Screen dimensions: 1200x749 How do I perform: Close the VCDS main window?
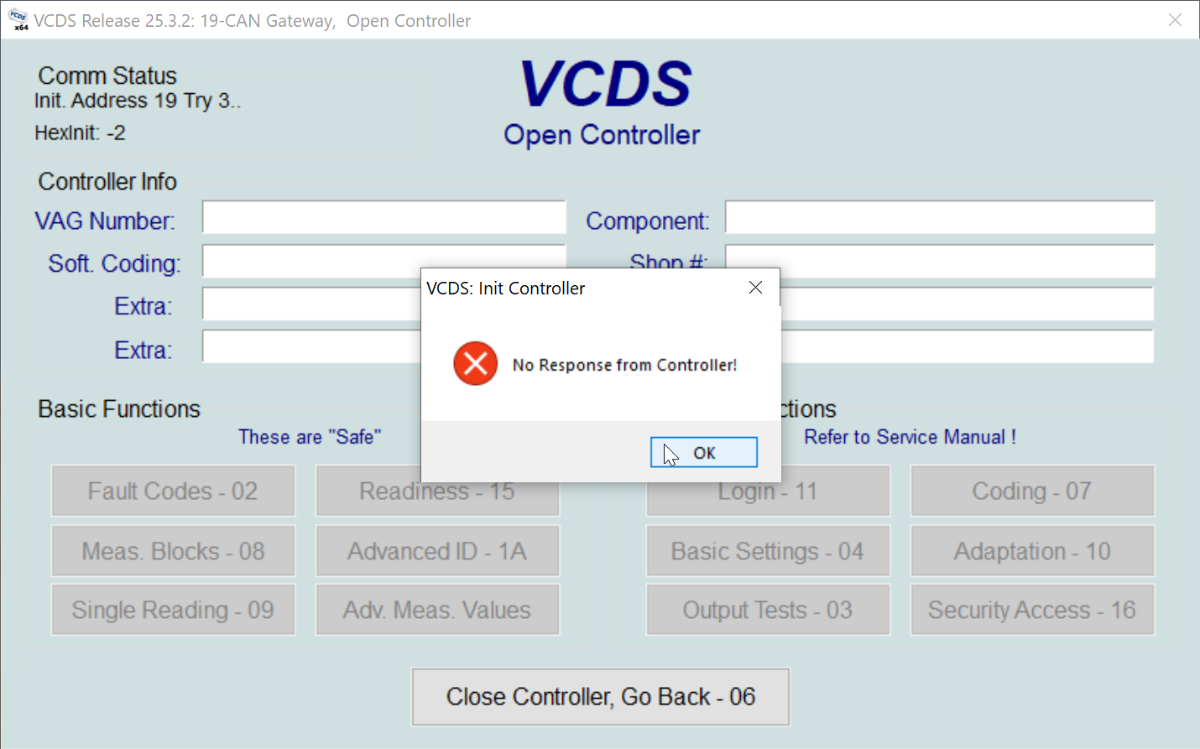pos(1177,21)
